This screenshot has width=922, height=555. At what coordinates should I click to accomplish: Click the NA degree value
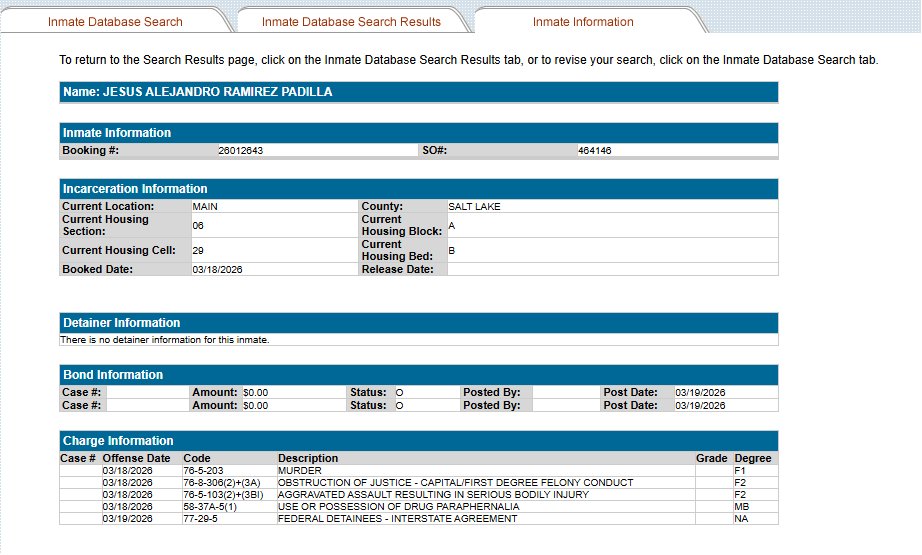point(741,519)
